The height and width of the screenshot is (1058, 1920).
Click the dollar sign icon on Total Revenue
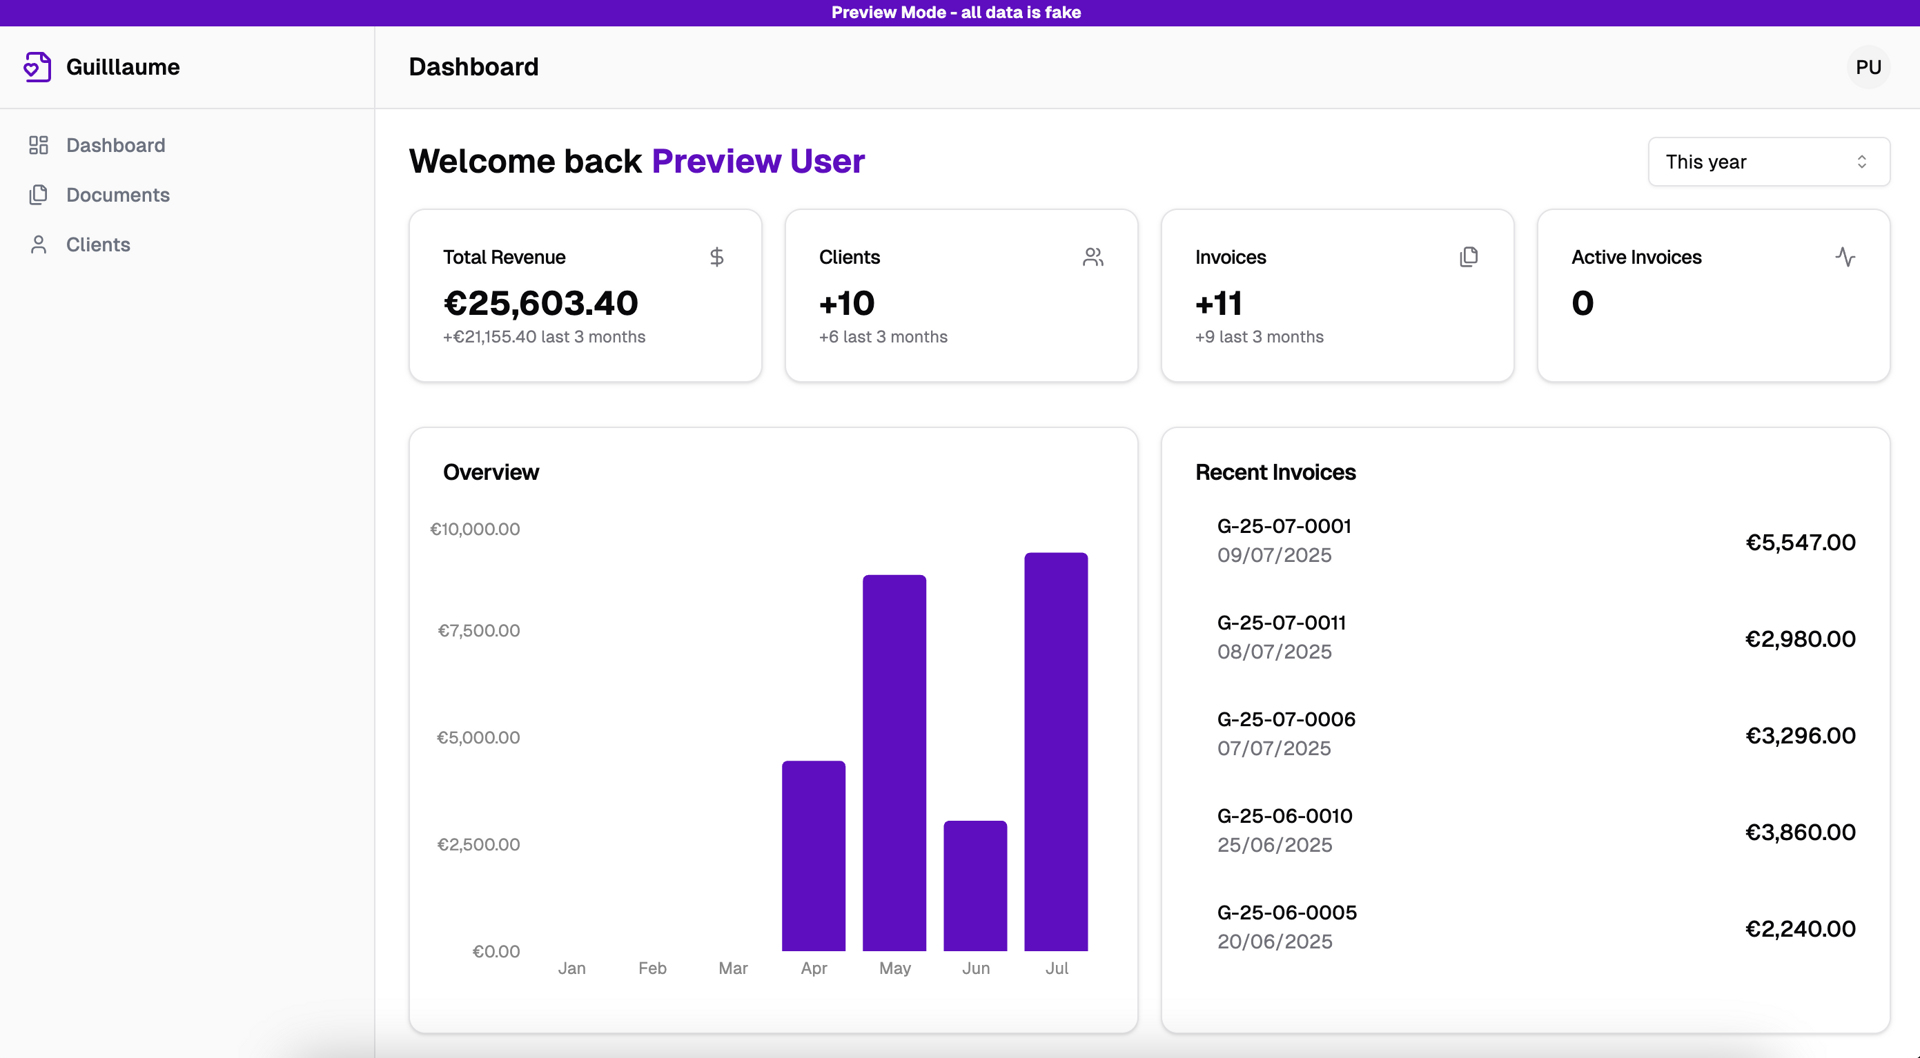pos(716,257)
